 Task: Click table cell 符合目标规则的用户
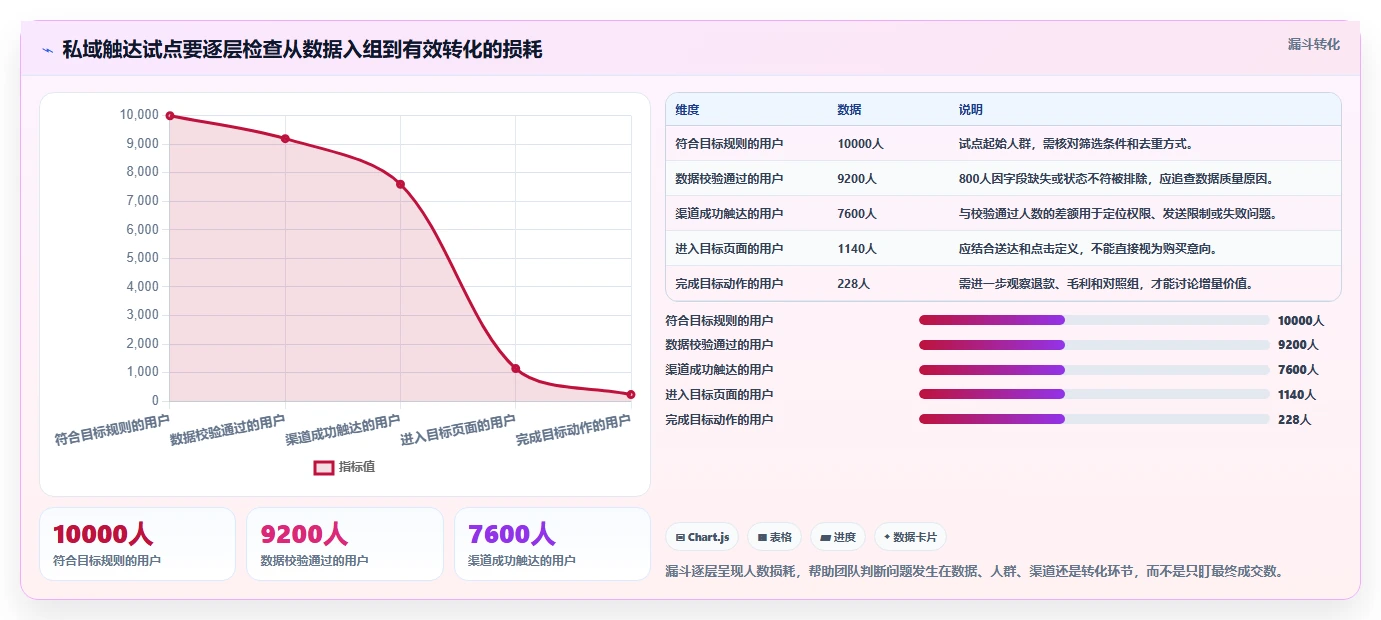[x=729, y=144]
